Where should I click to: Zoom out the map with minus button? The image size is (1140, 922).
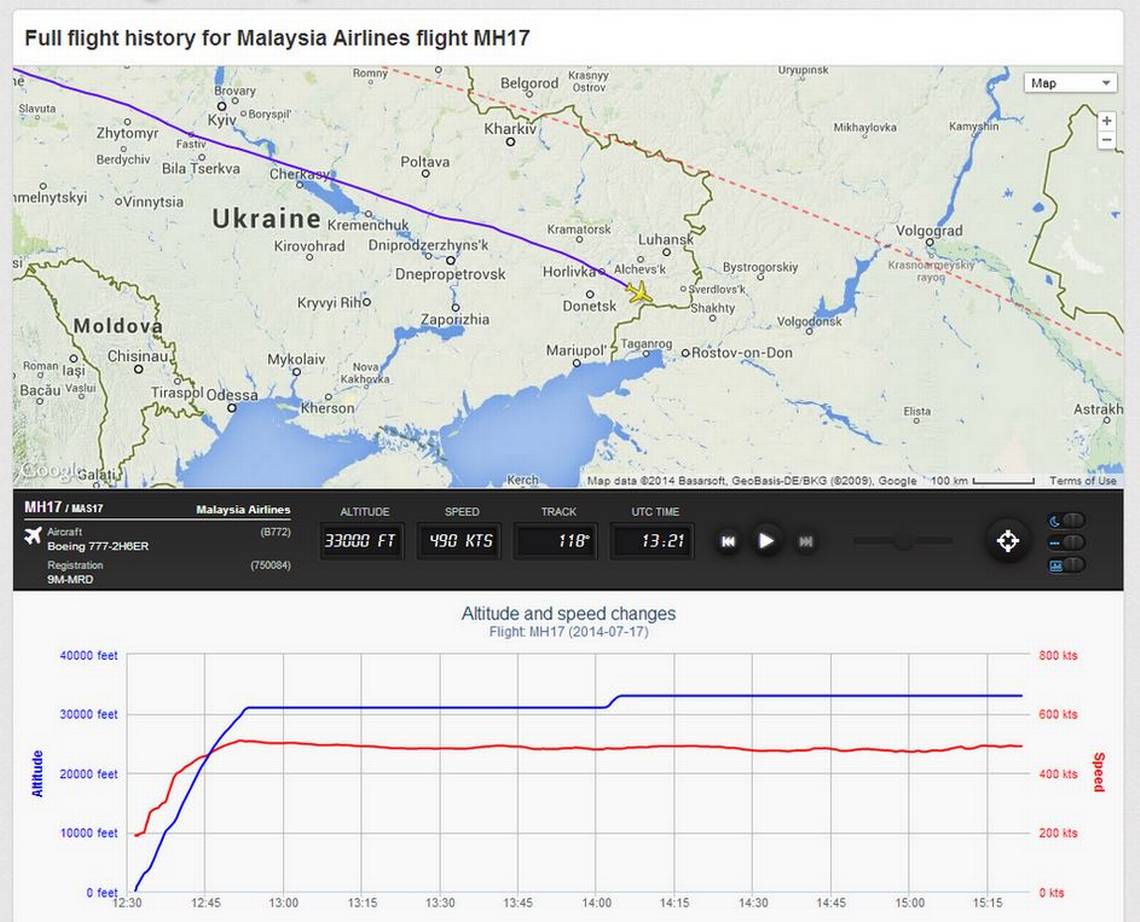(x=1107, y=140)
